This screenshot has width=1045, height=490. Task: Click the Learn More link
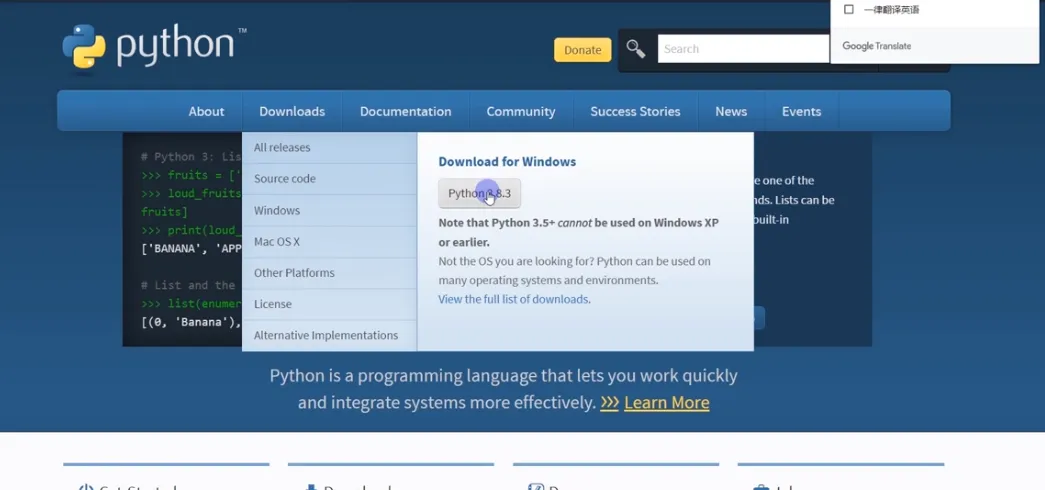tap(666, 403)
